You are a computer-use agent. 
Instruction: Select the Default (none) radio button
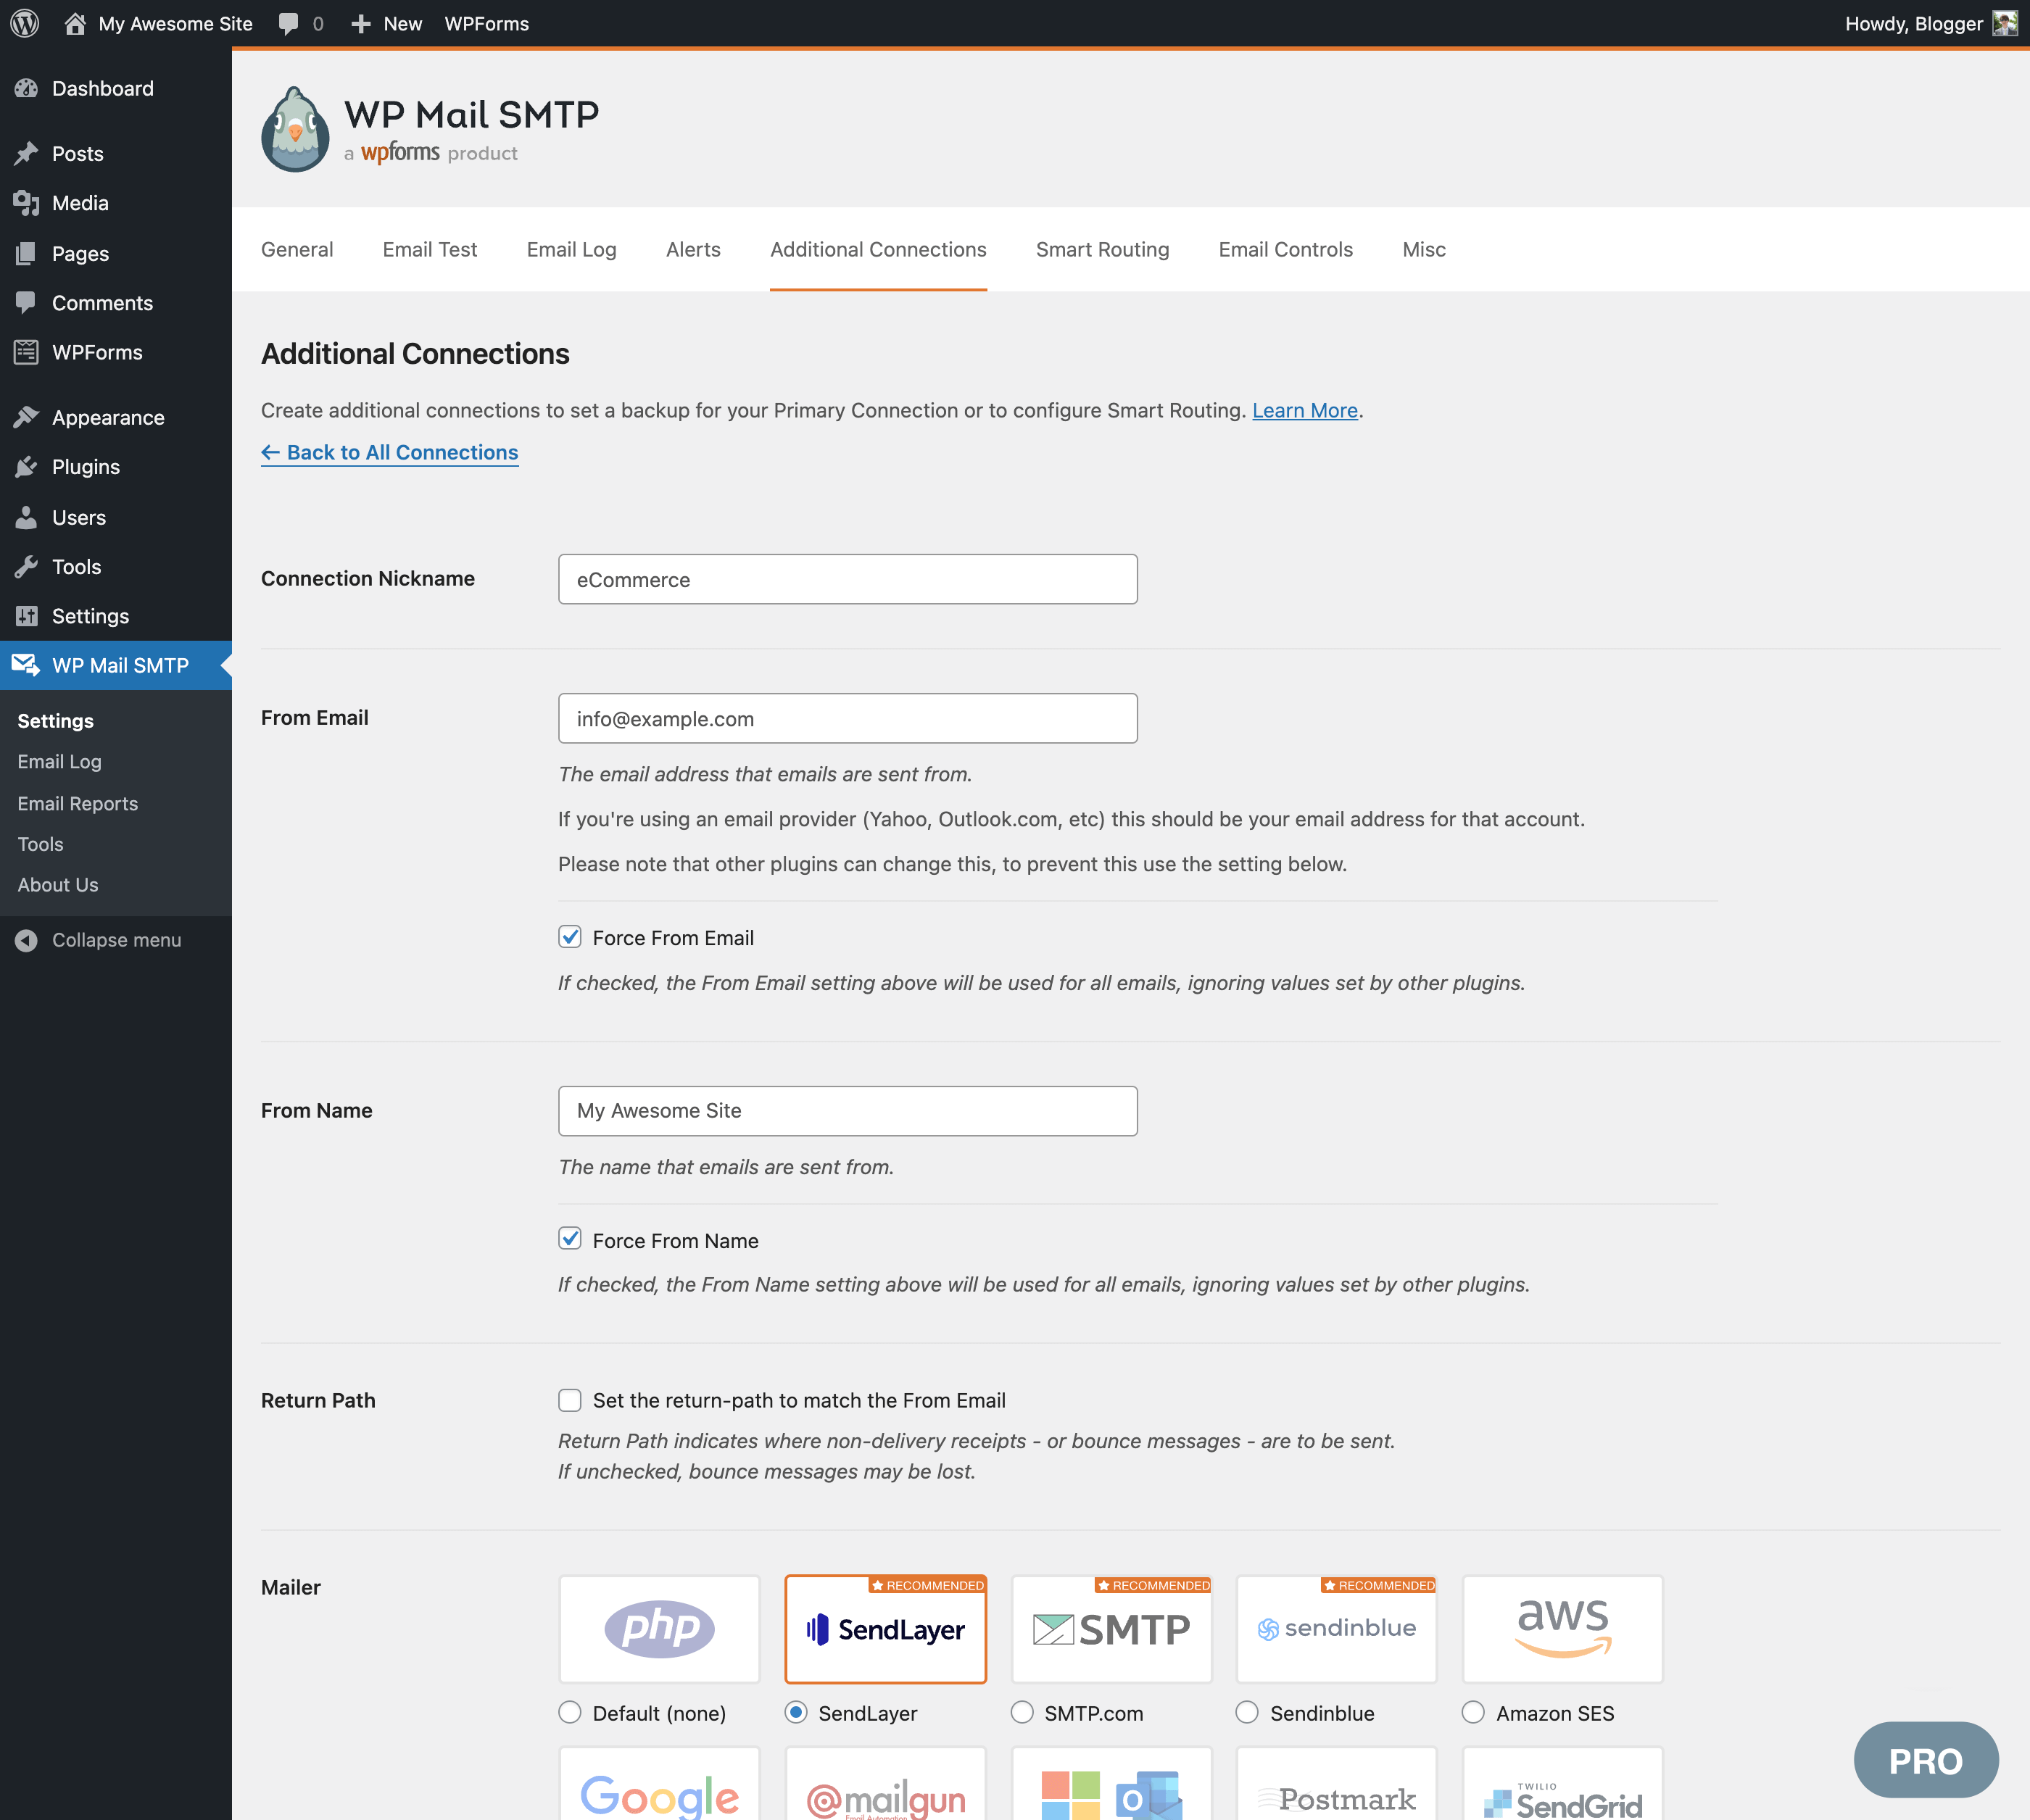click(x=570, y=1712)
